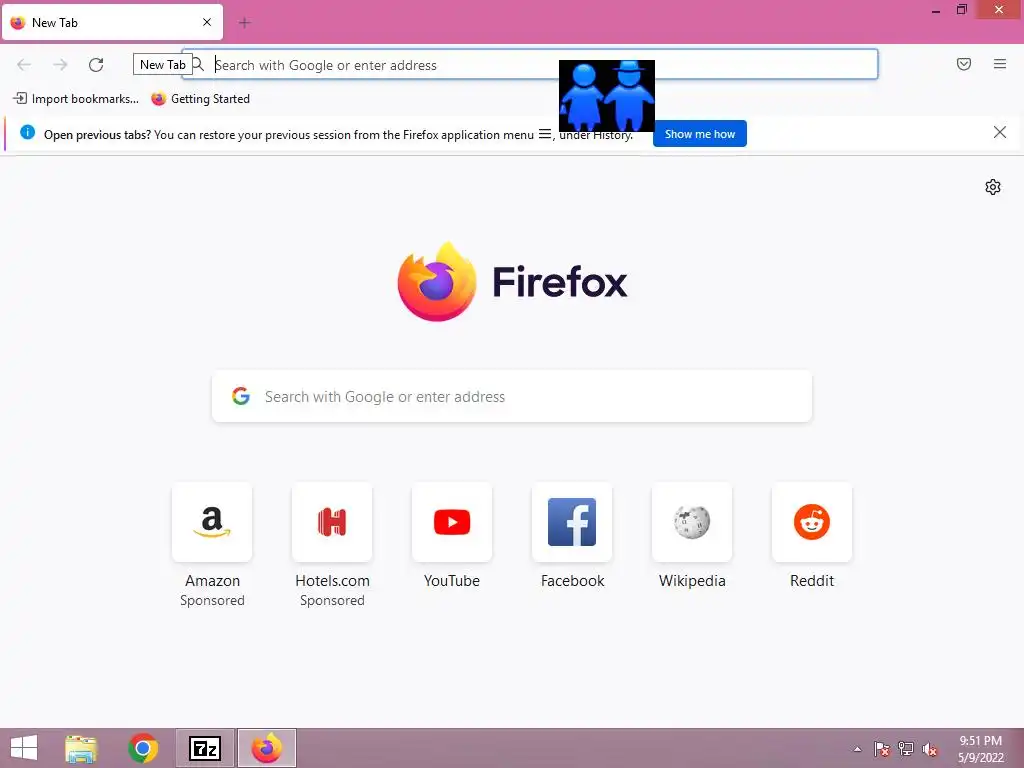
Task: Focus the top address bar field
Action: click(x=530, y=65)
